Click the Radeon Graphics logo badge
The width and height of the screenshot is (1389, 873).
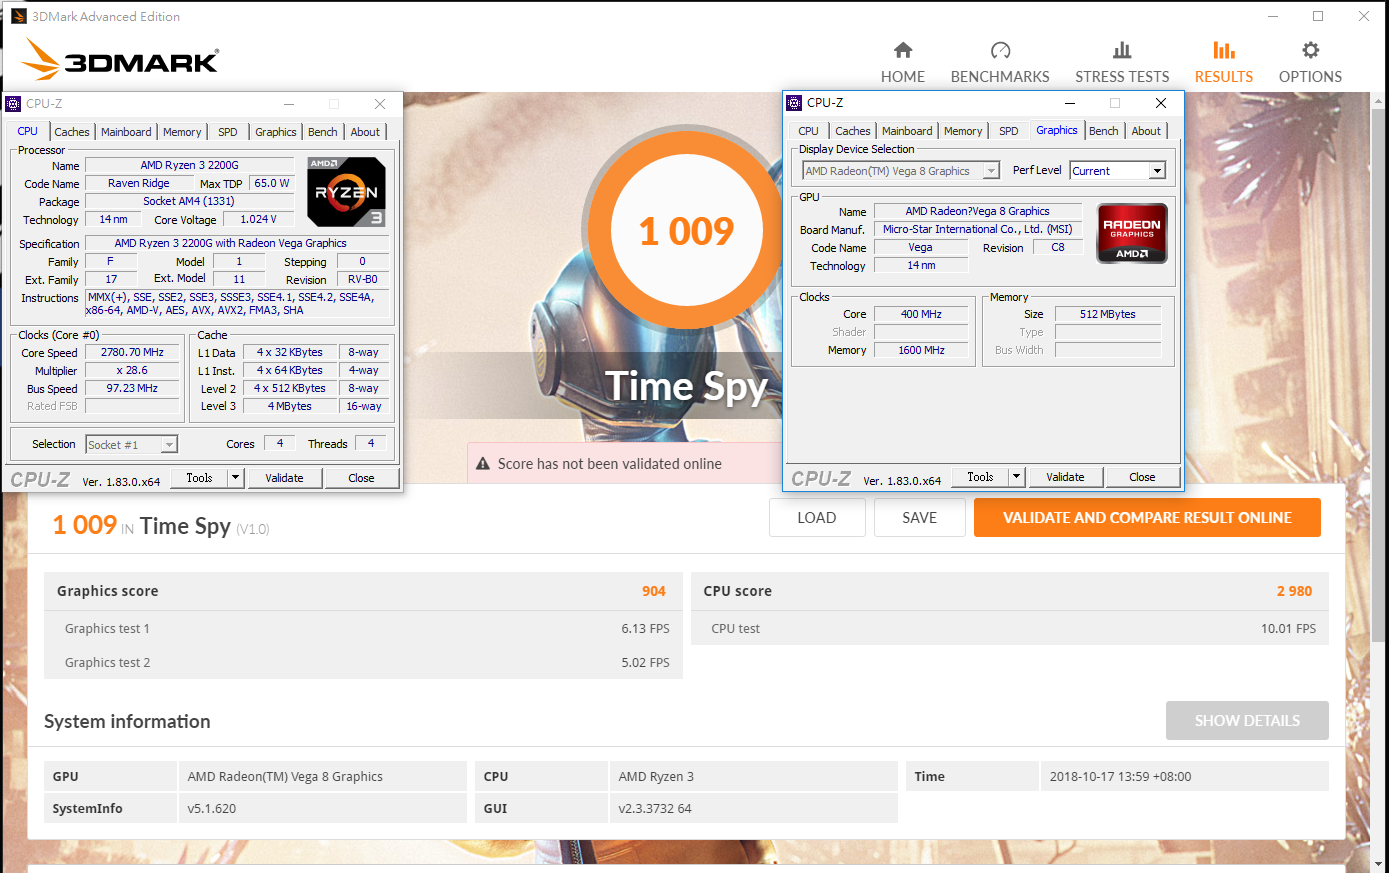(1132, 233)
